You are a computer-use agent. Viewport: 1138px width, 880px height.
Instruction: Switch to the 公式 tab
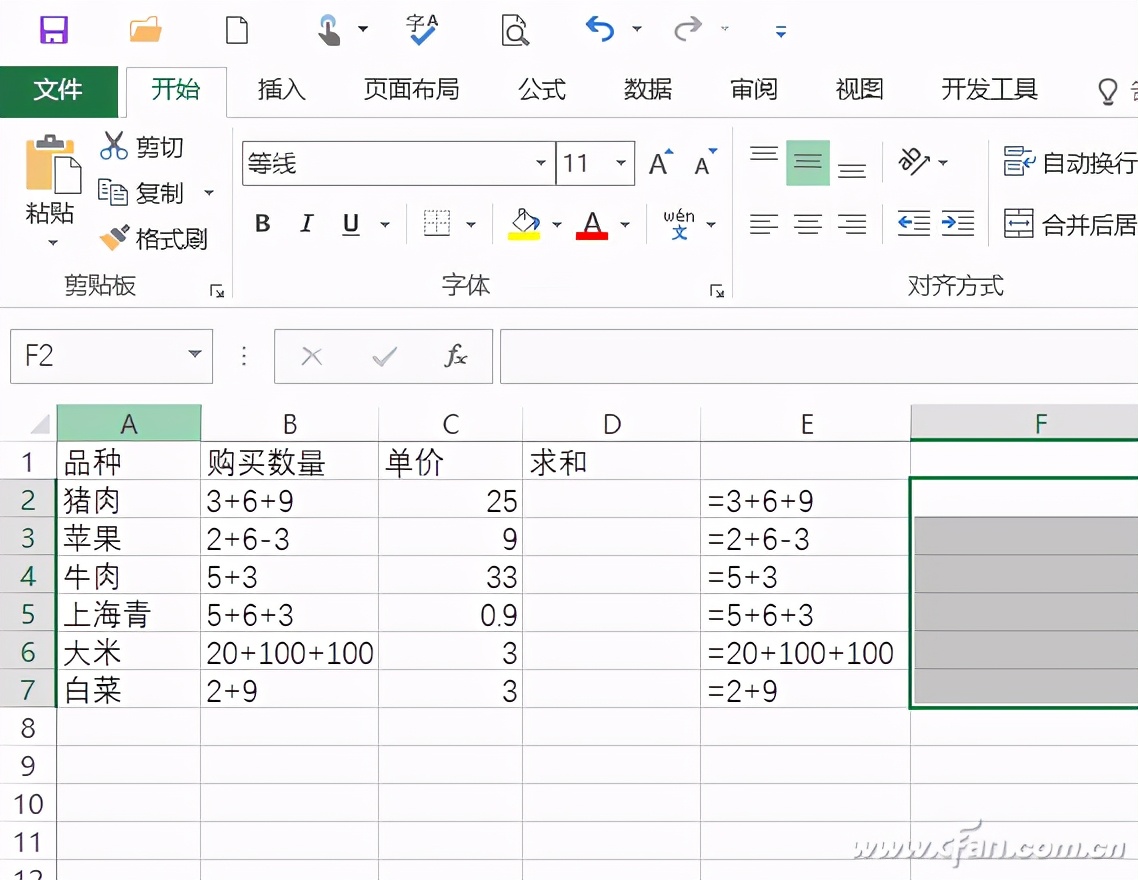coord(541,90)
